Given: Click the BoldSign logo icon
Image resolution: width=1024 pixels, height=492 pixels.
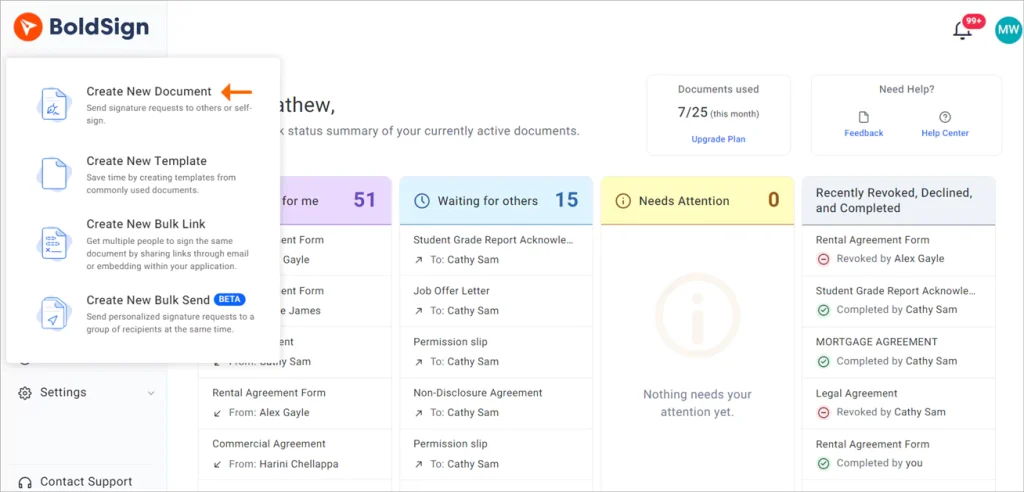Looking at the screenshot, I should [x=27, y=27].
